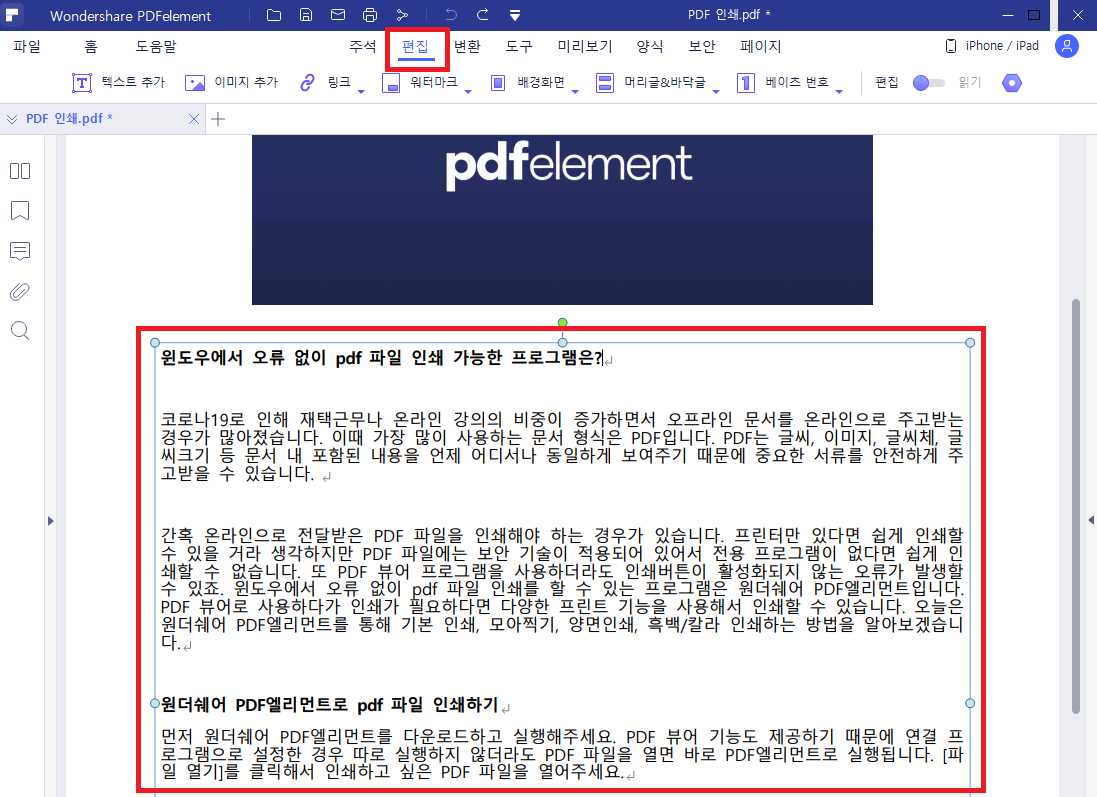Open the comments panel icon
This screenshot has width=1097, height=797.
pos(20,251)
